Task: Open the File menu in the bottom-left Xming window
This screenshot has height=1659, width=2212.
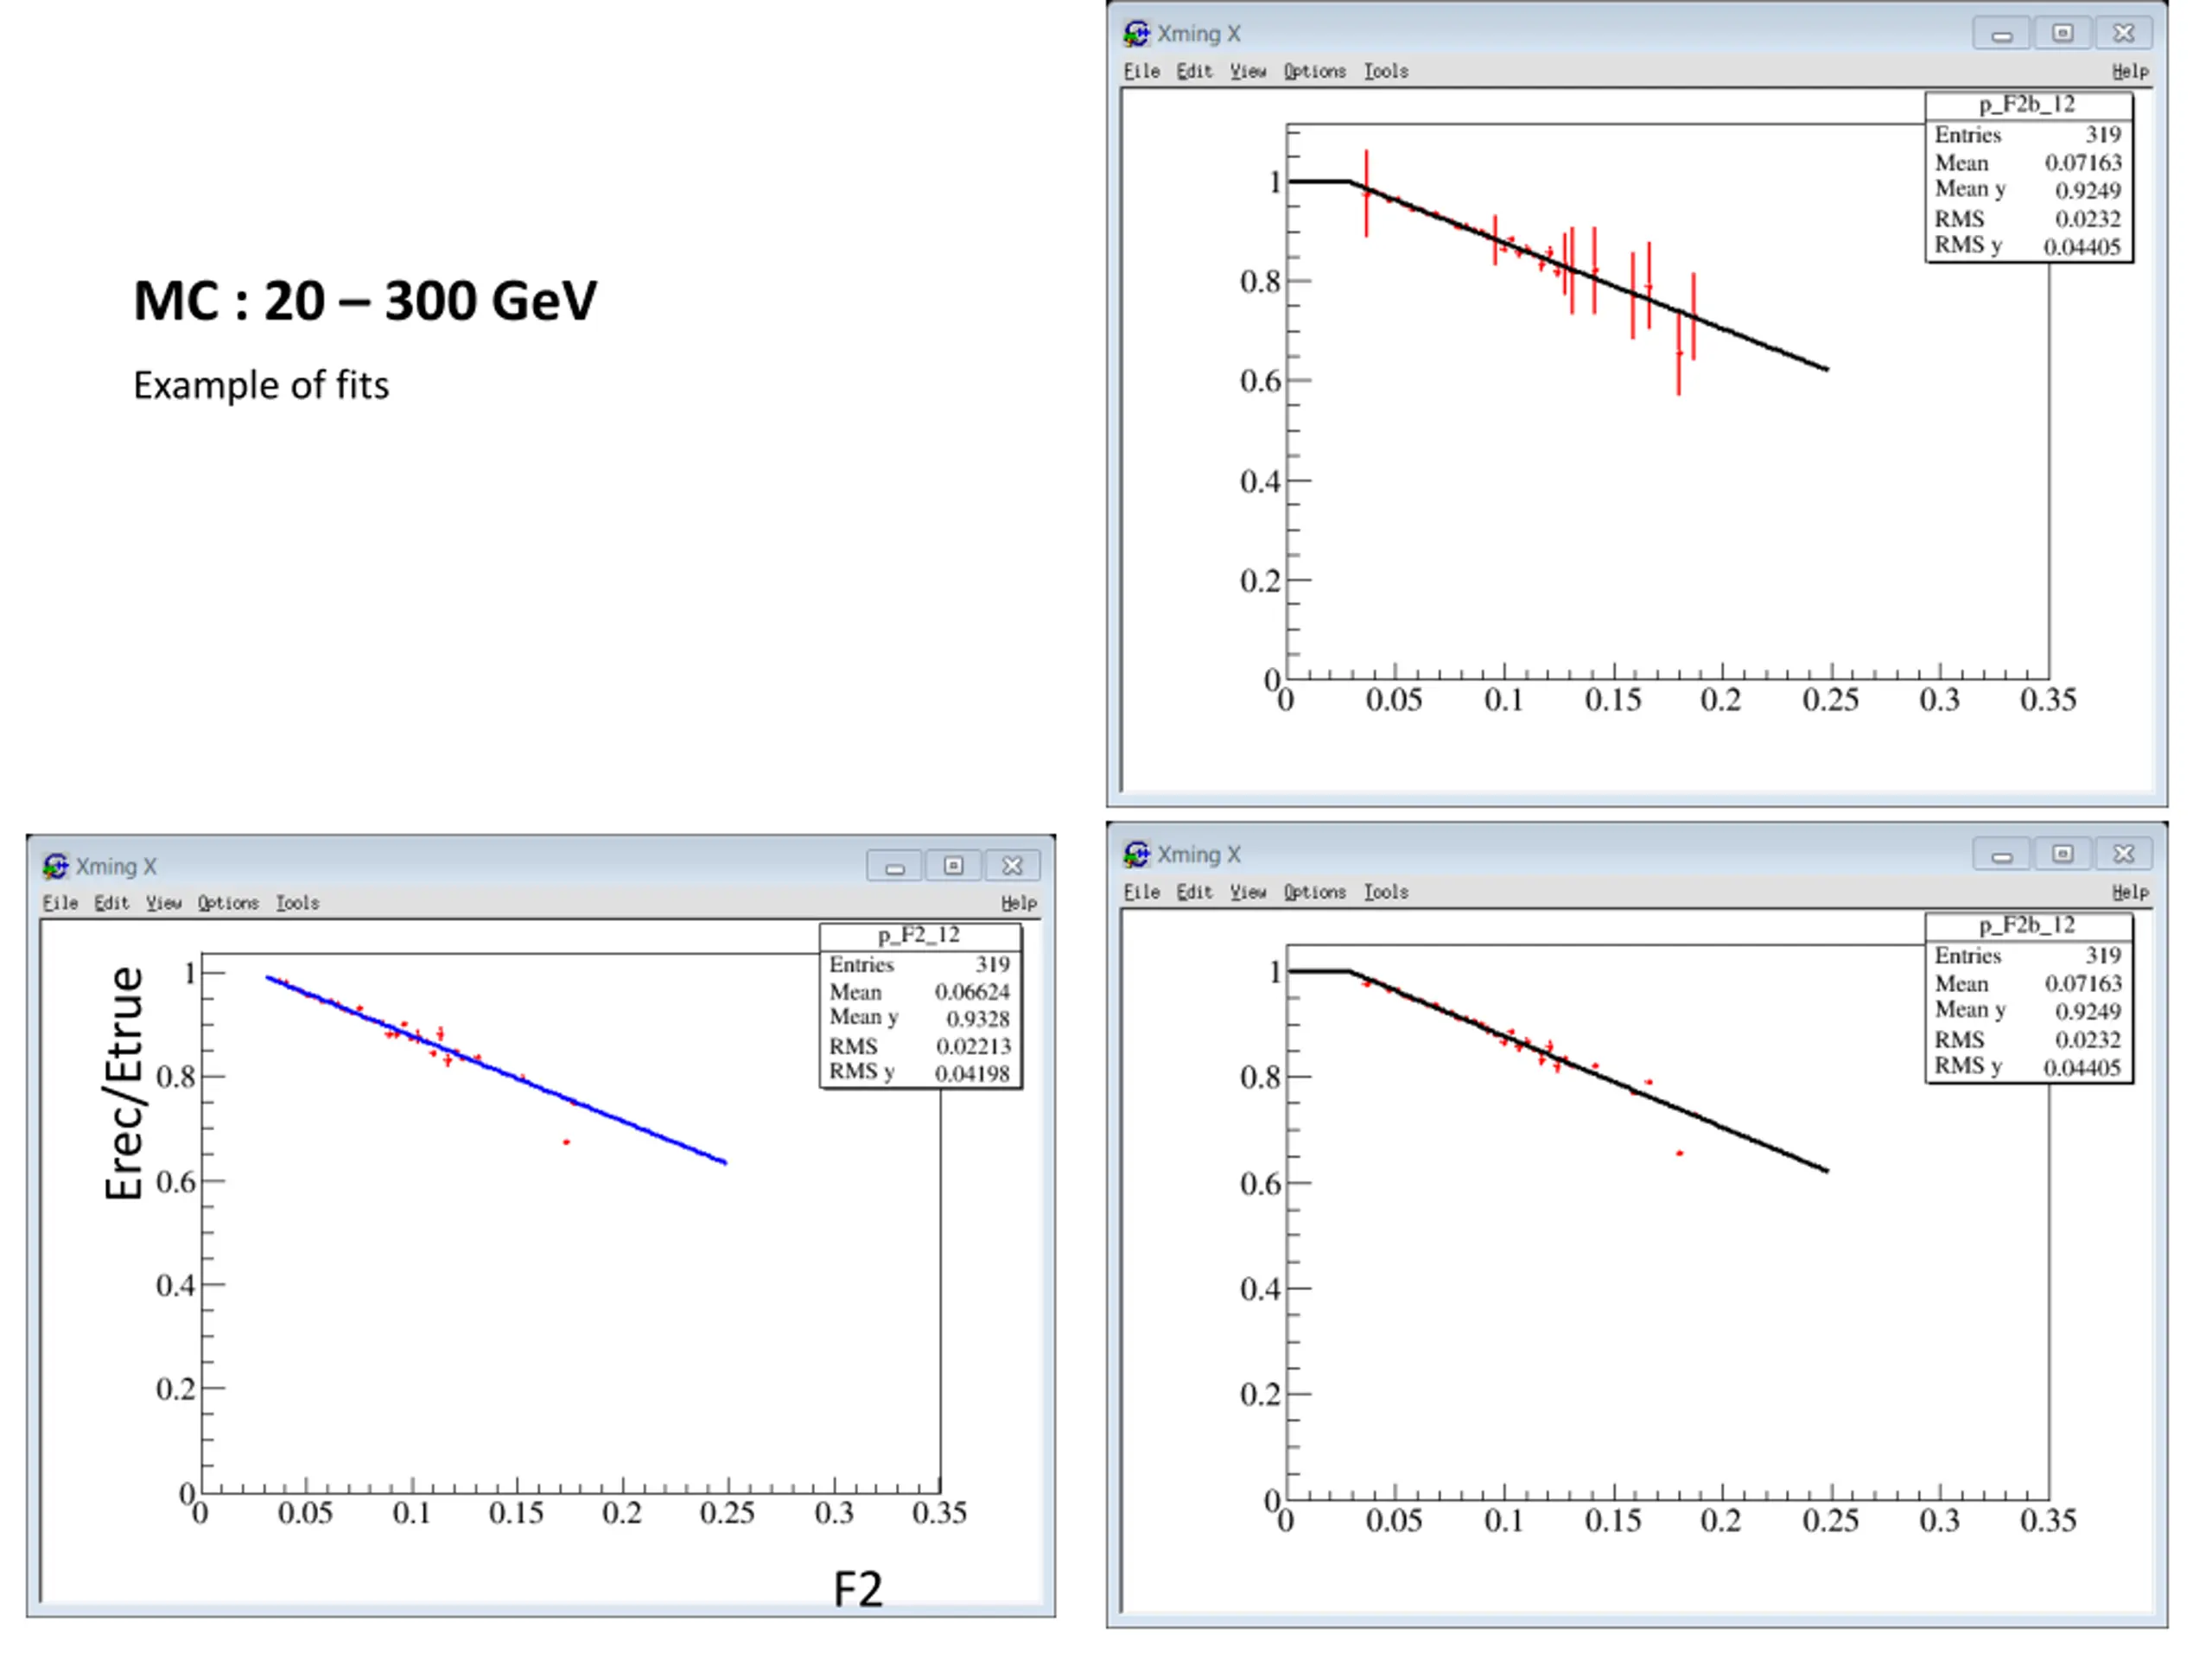Action: (60, 902)
